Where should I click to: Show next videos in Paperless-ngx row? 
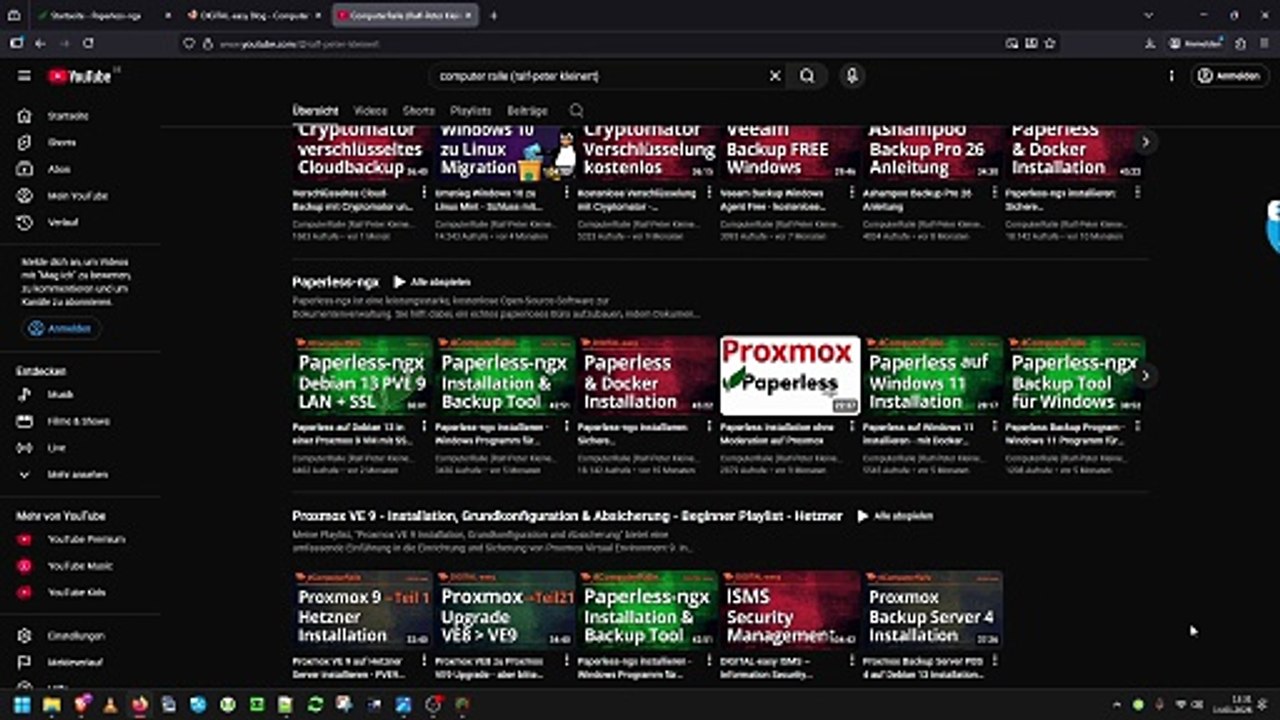(1145, 376)
